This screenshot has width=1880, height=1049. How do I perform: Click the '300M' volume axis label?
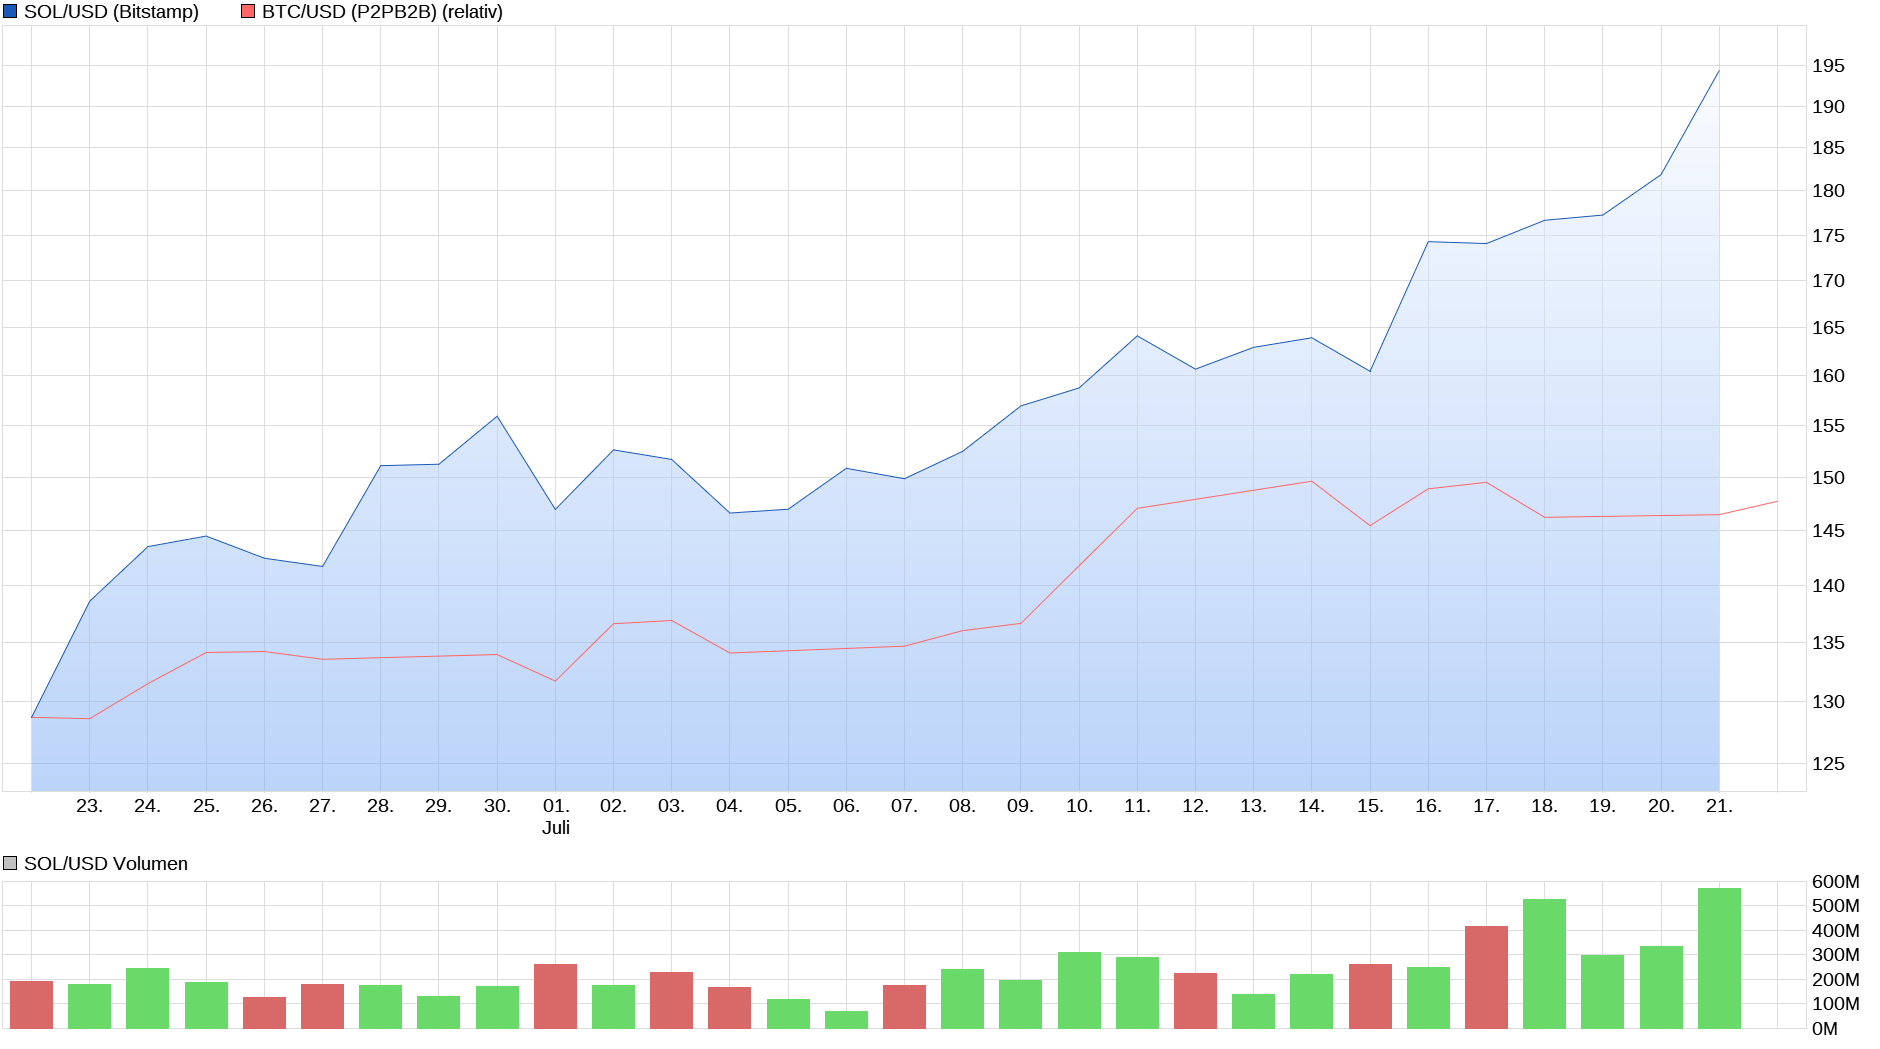coord(1836,955)
